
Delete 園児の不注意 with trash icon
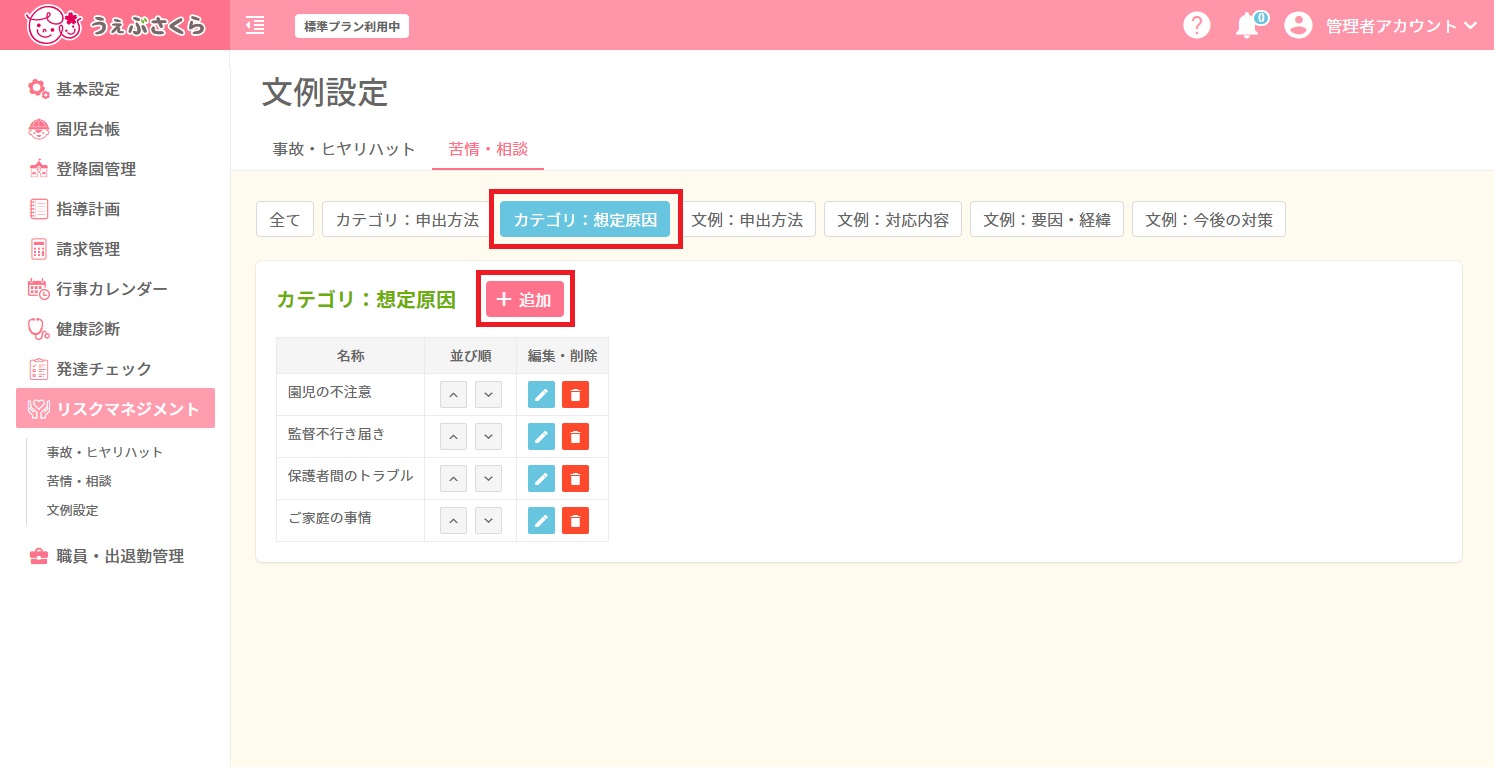pyautogui.click(x=575, y=395)
